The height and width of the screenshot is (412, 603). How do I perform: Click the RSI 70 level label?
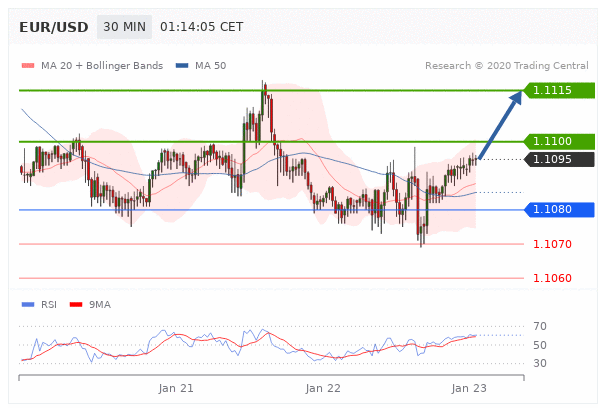540,326
